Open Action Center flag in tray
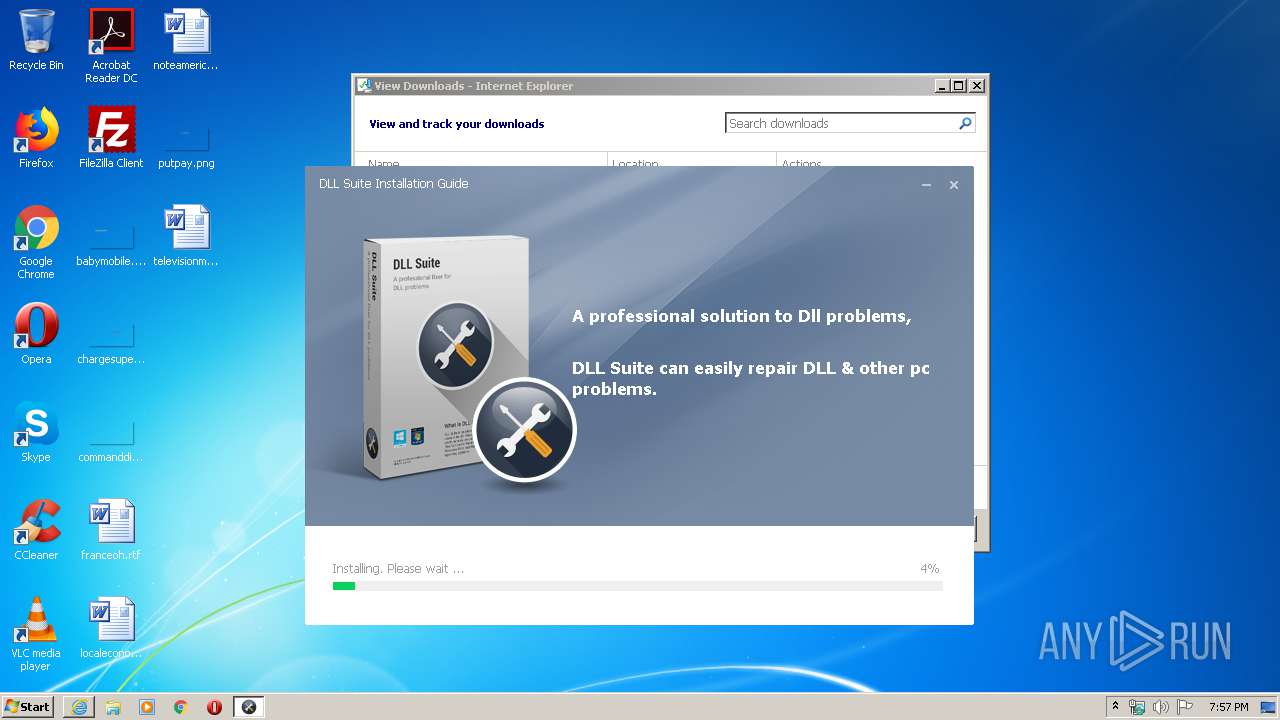The width and height of the screenshot is (1280, 720). coord(1184,707)
